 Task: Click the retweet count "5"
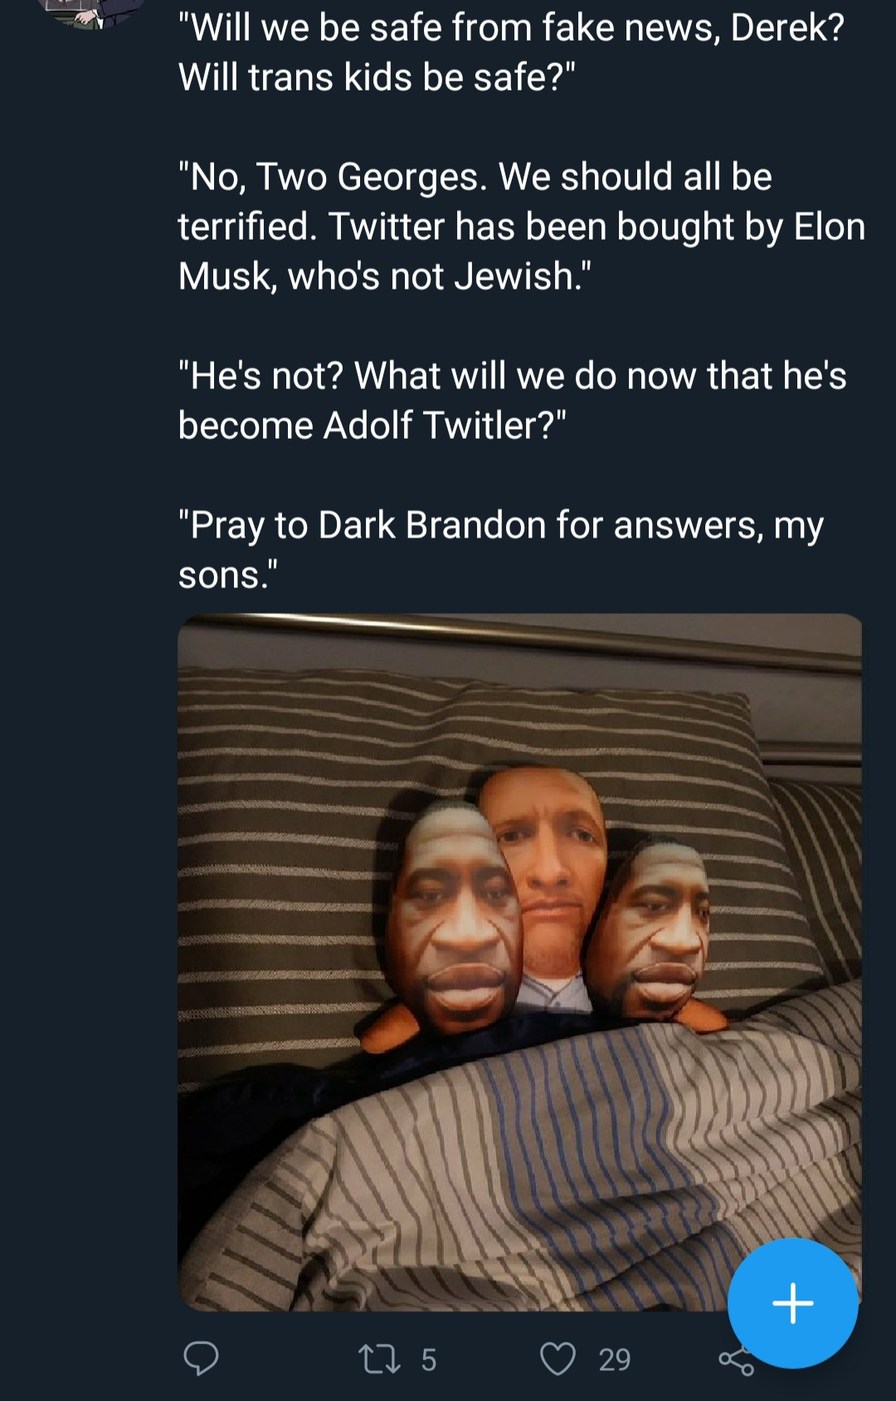click(428, 1359)
